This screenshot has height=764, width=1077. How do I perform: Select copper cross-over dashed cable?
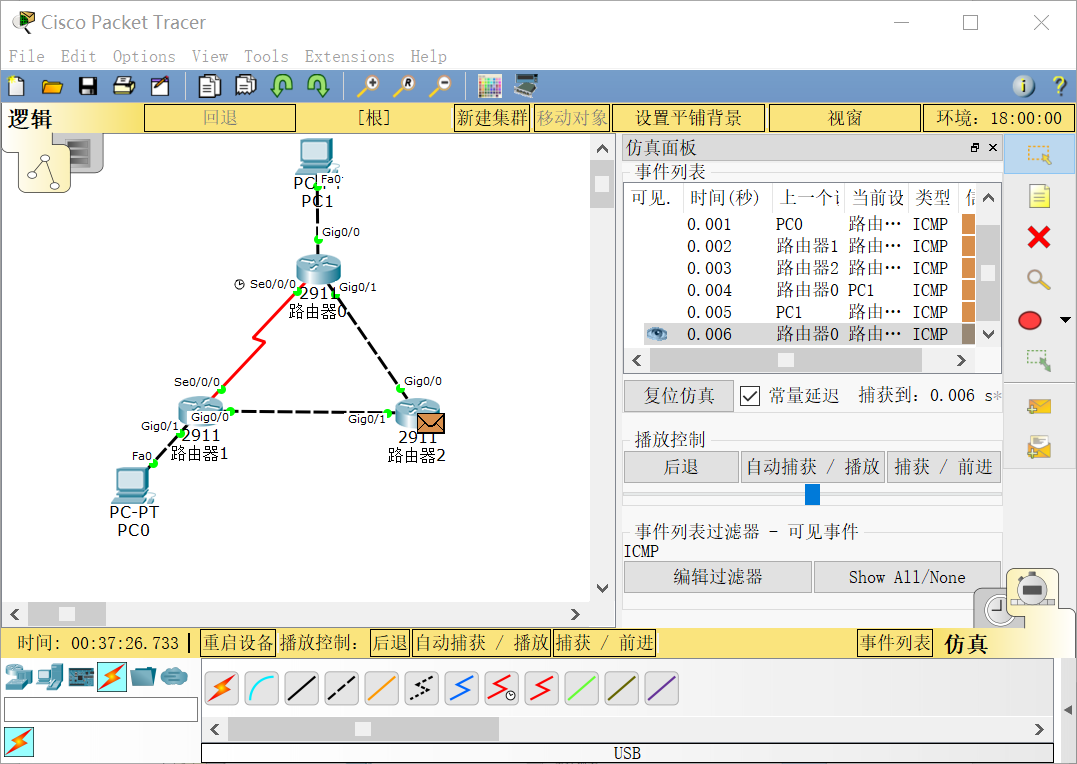[x=341, y=688]
